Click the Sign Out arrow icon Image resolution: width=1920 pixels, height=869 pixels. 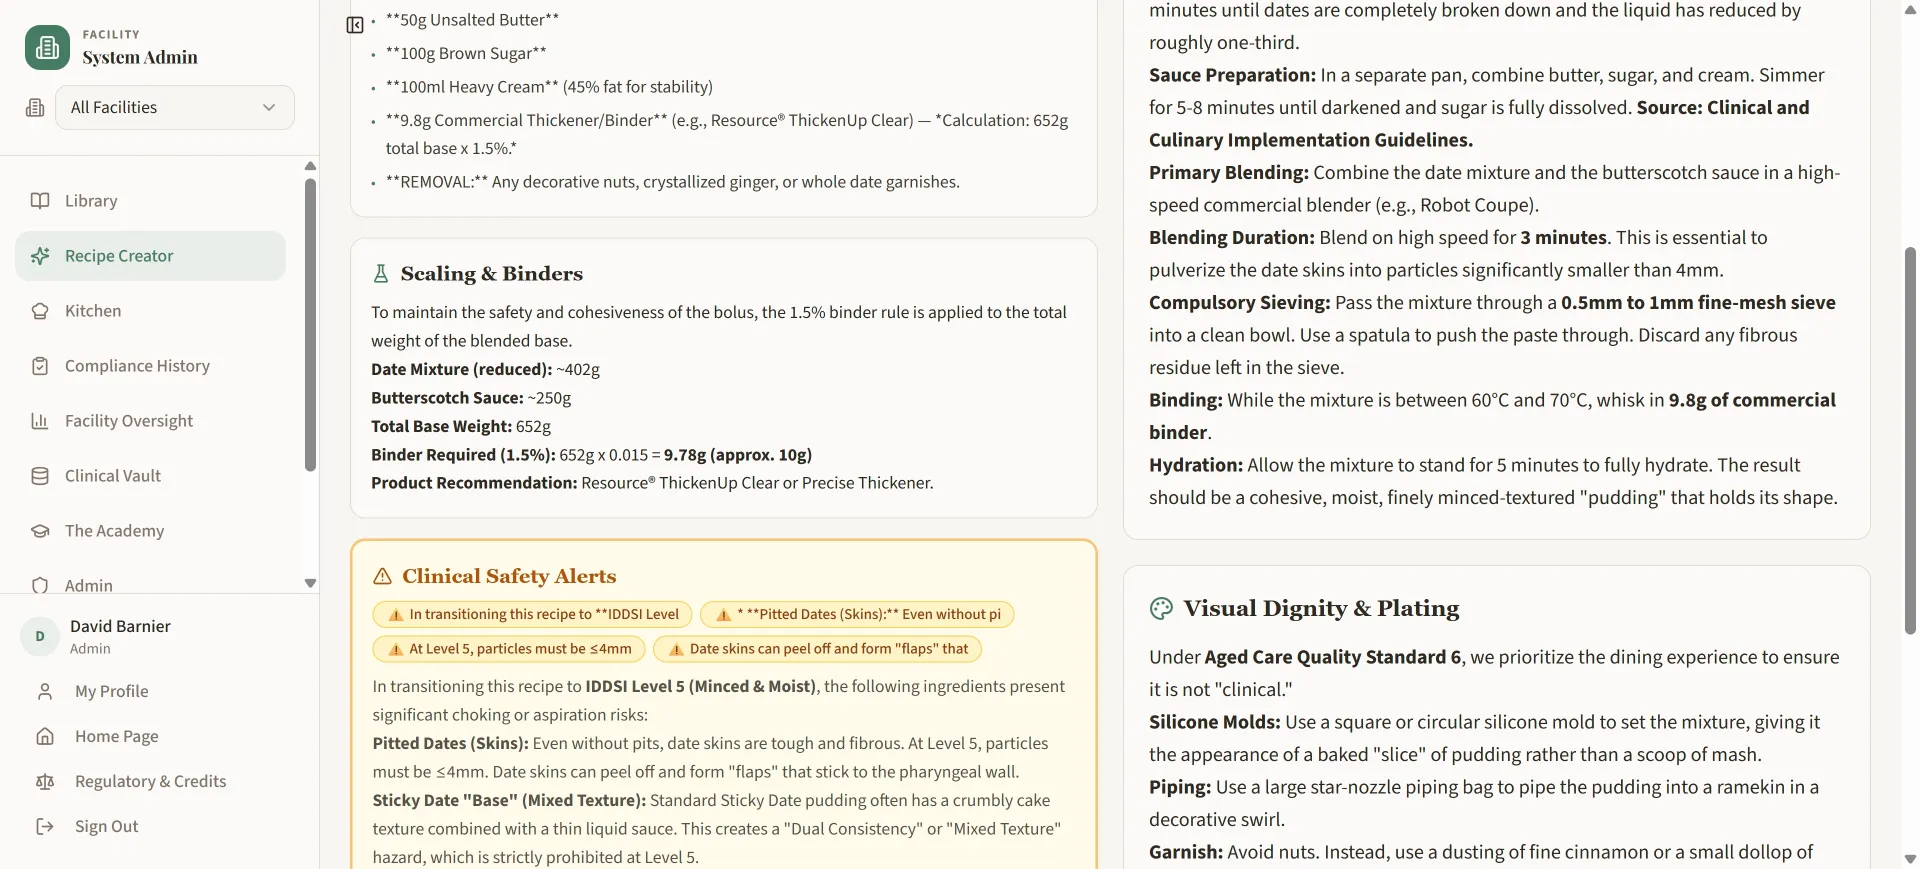(x=45, y=826)
